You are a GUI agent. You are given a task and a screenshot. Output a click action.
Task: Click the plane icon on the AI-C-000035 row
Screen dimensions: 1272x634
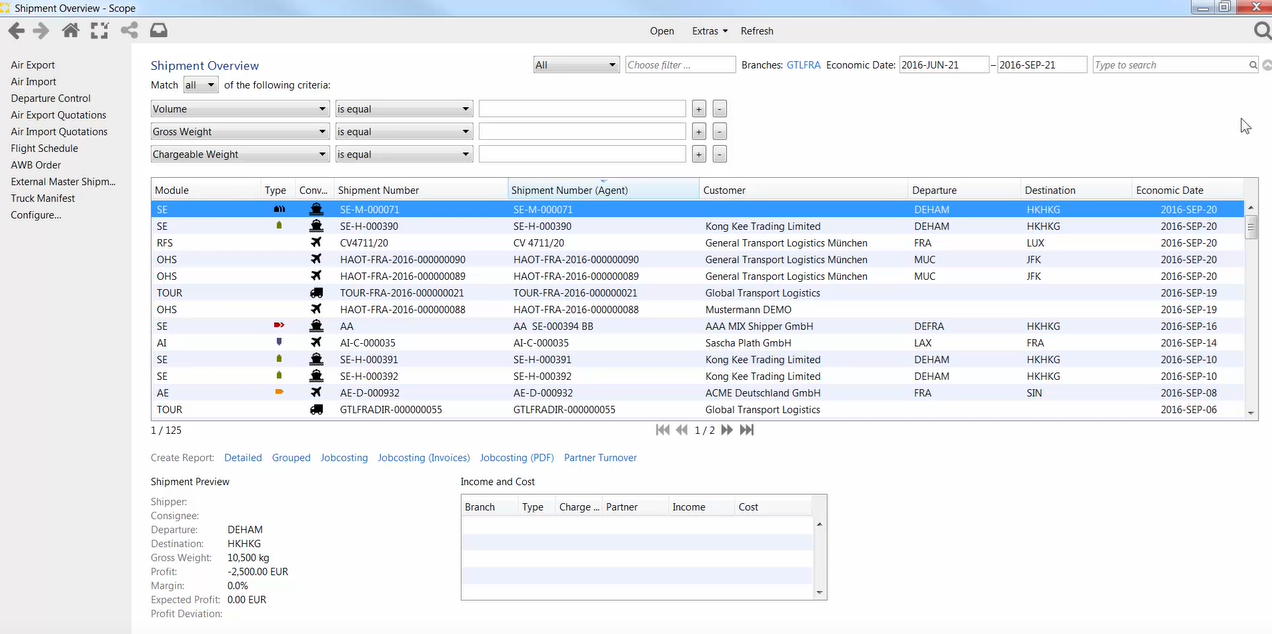(x=317, y=342)
